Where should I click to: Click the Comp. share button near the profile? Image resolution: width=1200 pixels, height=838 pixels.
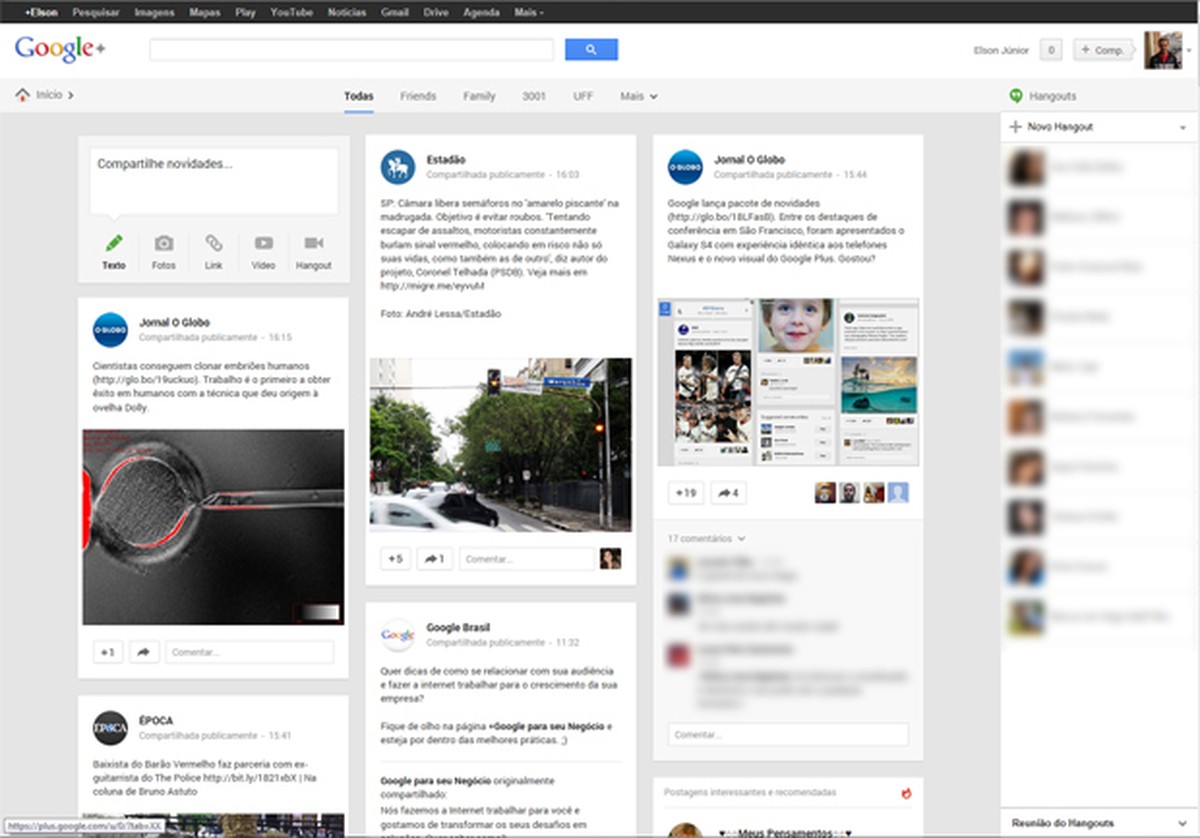[1103, 49]
